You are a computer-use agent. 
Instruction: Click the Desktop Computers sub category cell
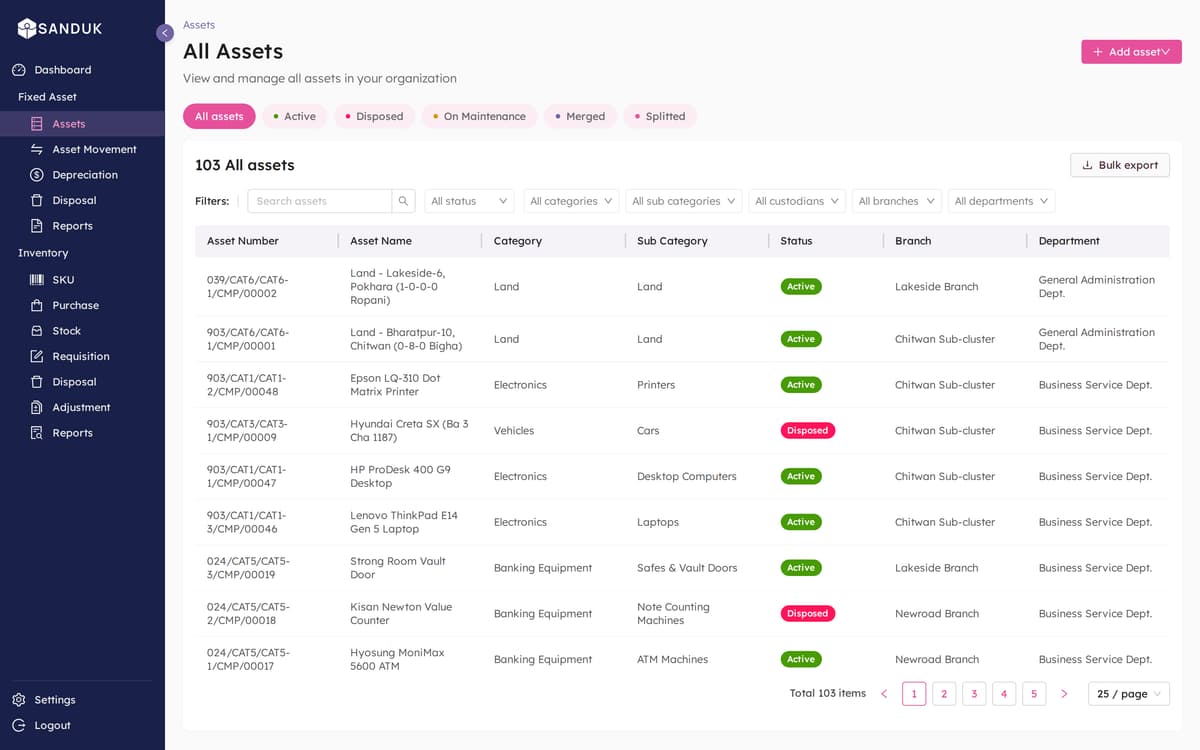click(687, 477)
